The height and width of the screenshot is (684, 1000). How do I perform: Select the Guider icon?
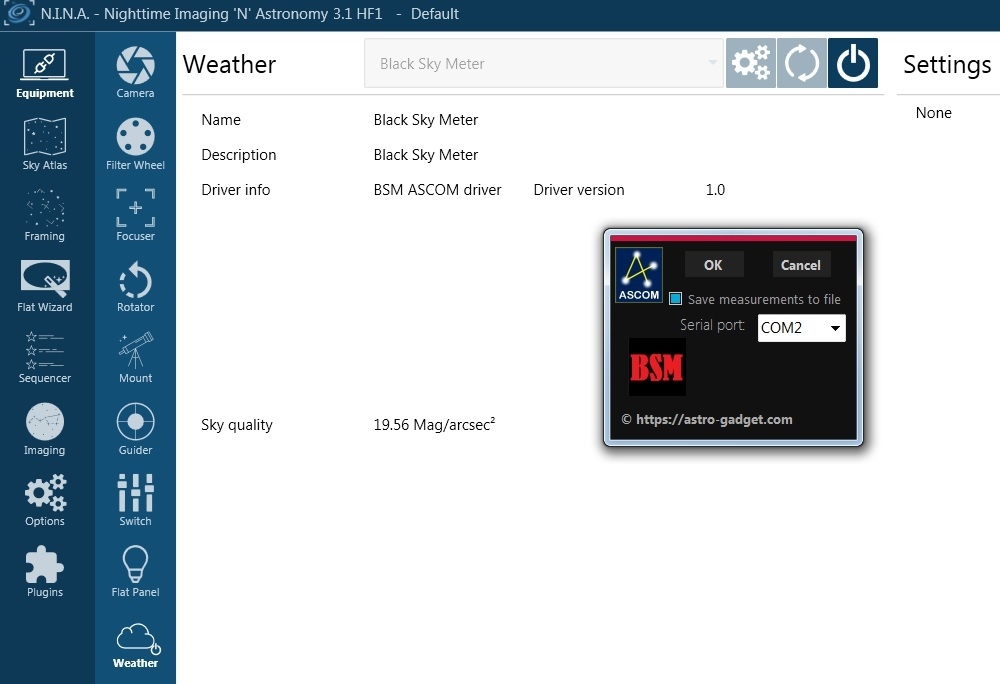click(135, 429)
